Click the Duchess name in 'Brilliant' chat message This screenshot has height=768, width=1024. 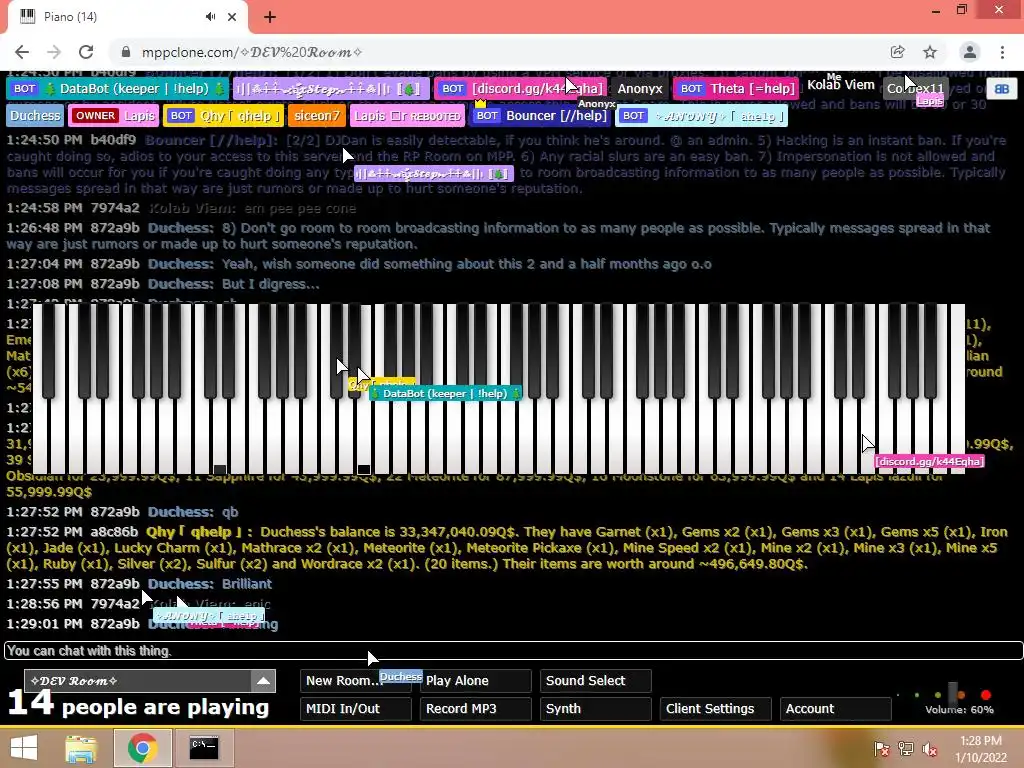point(180,584)
